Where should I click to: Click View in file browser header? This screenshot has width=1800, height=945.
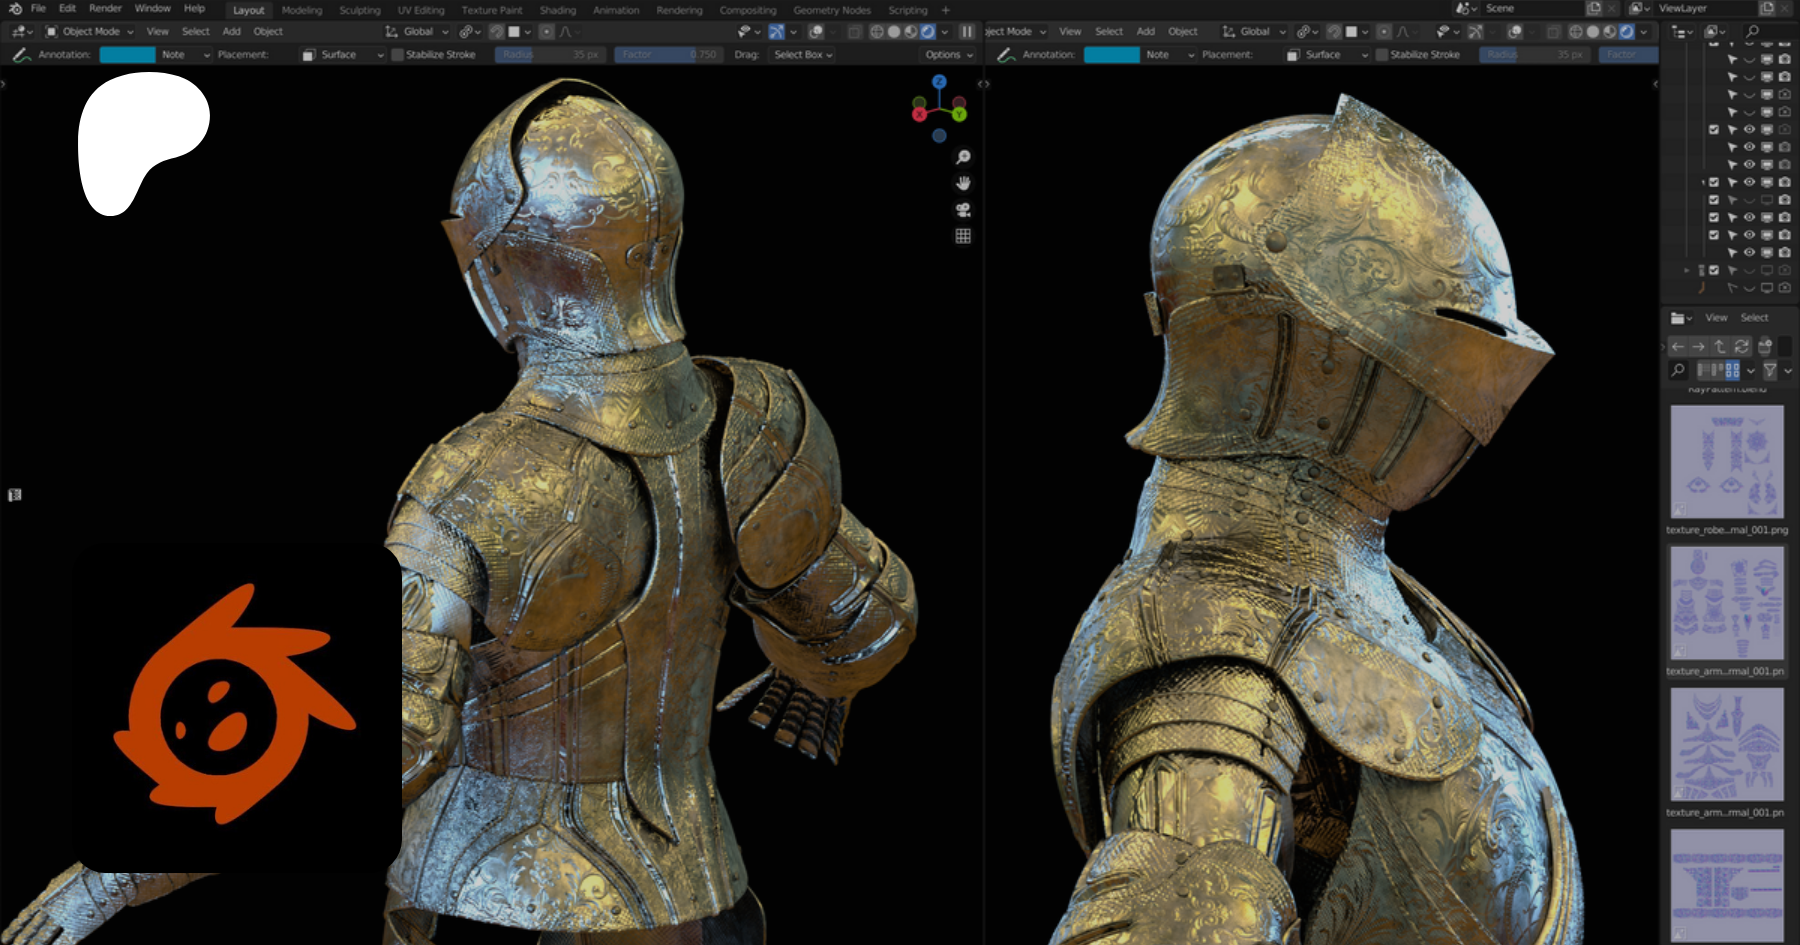point(1716,318)
